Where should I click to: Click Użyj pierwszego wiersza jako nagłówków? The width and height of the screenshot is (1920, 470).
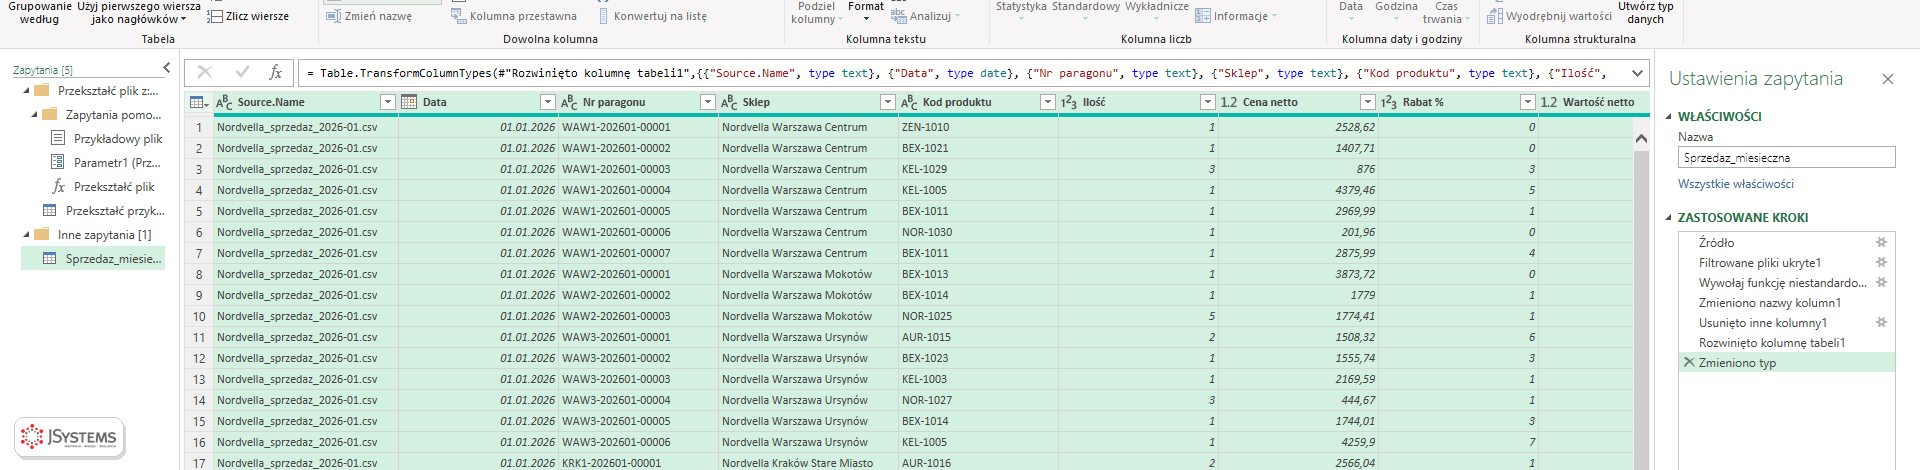(139, 12)
